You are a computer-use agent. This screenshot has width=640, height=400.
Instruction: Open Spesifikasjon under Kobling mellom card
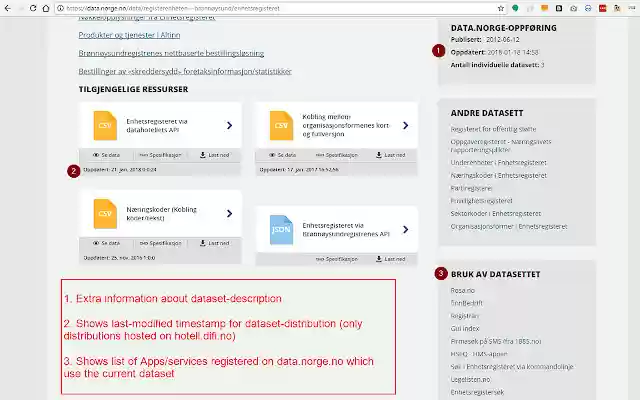click(x=337, y=155)
